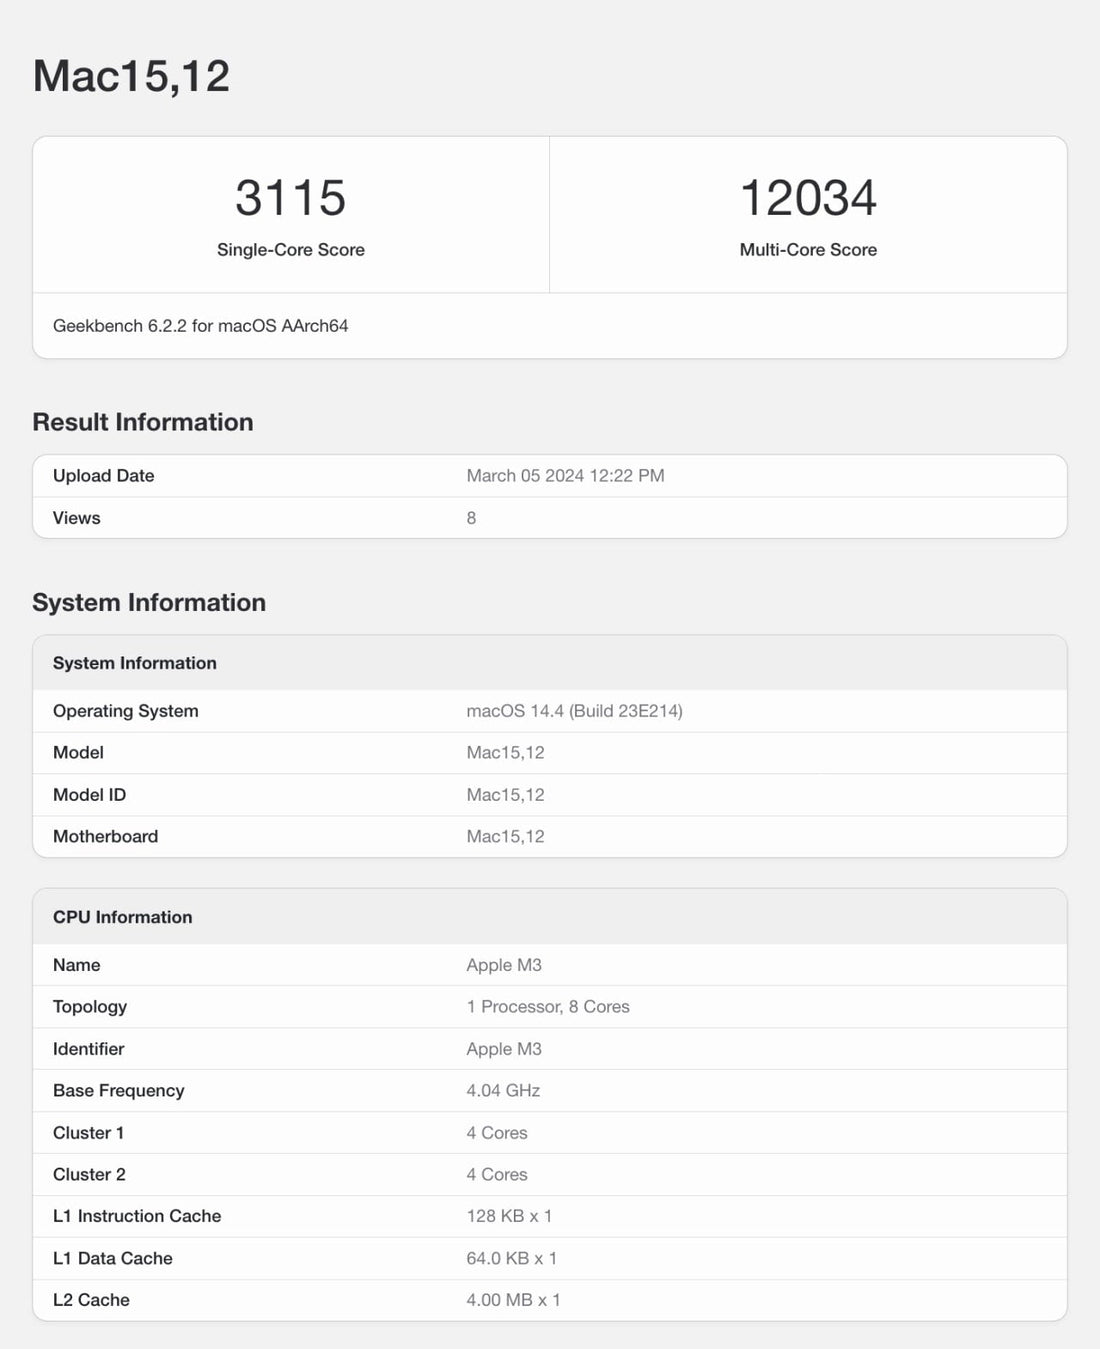Select the Mac15,12 value in Motherboard row
Viewport: 1100px width, 1349px height.
point(505,837)
